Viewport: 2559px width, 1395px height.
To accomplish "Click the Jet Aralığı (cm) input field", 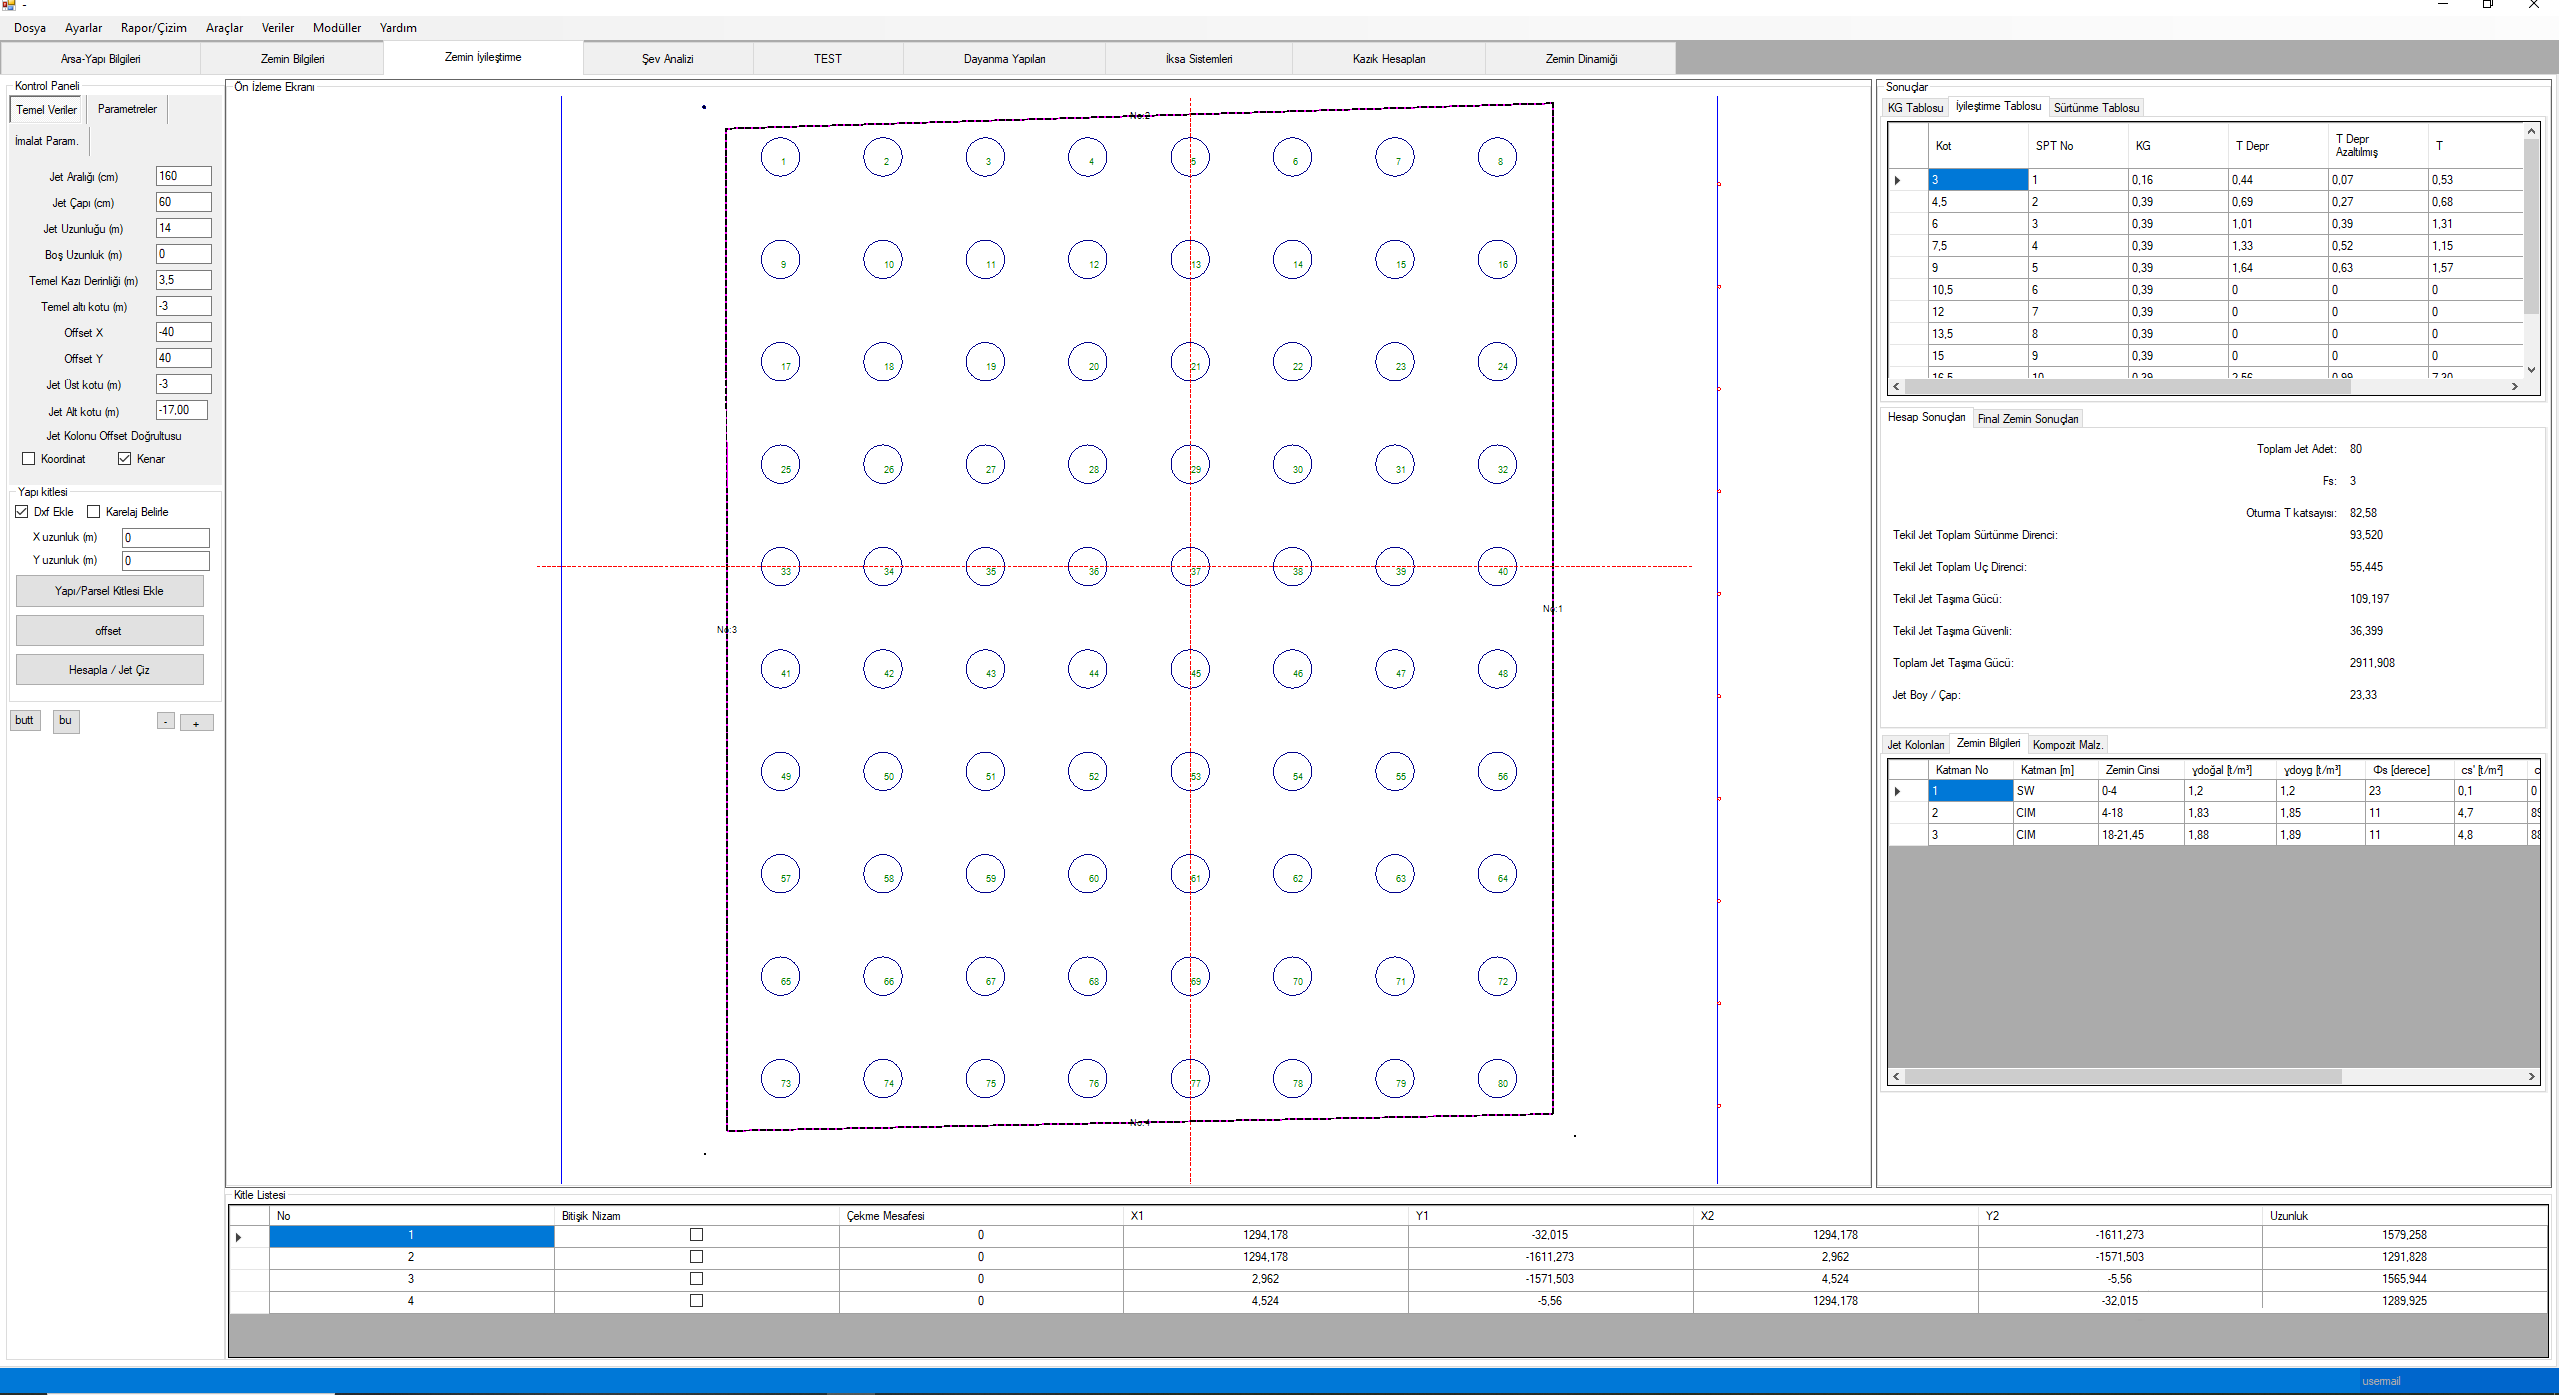I will click(183, 176).
